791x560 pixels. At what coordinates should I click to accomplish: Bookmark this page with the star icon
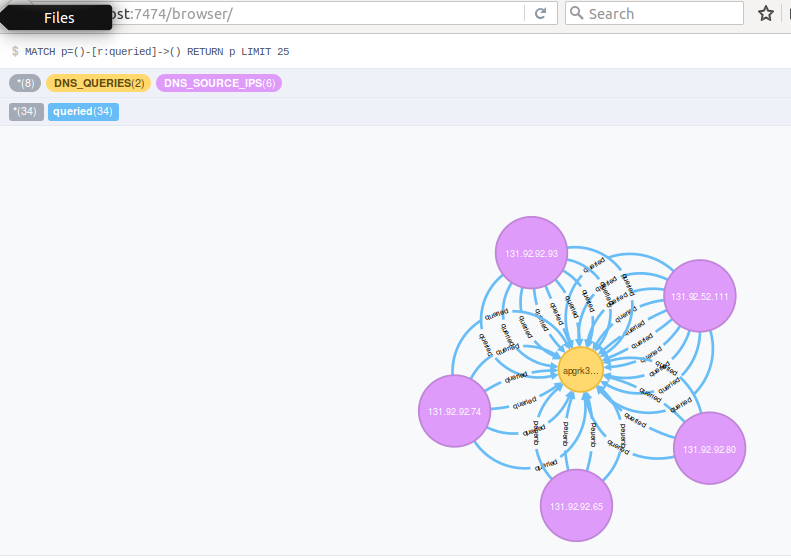click(766, 14)
